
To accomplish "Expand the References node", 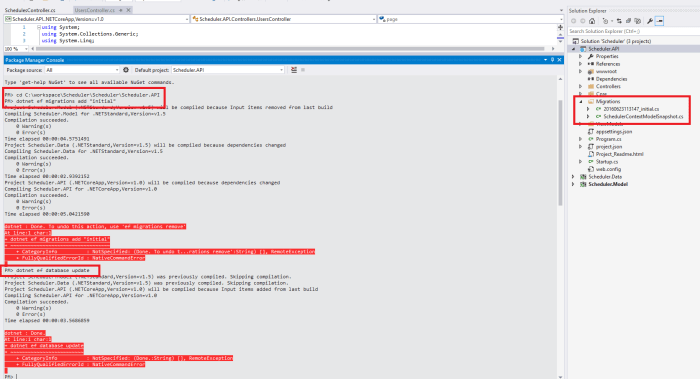I will point(580,64).
